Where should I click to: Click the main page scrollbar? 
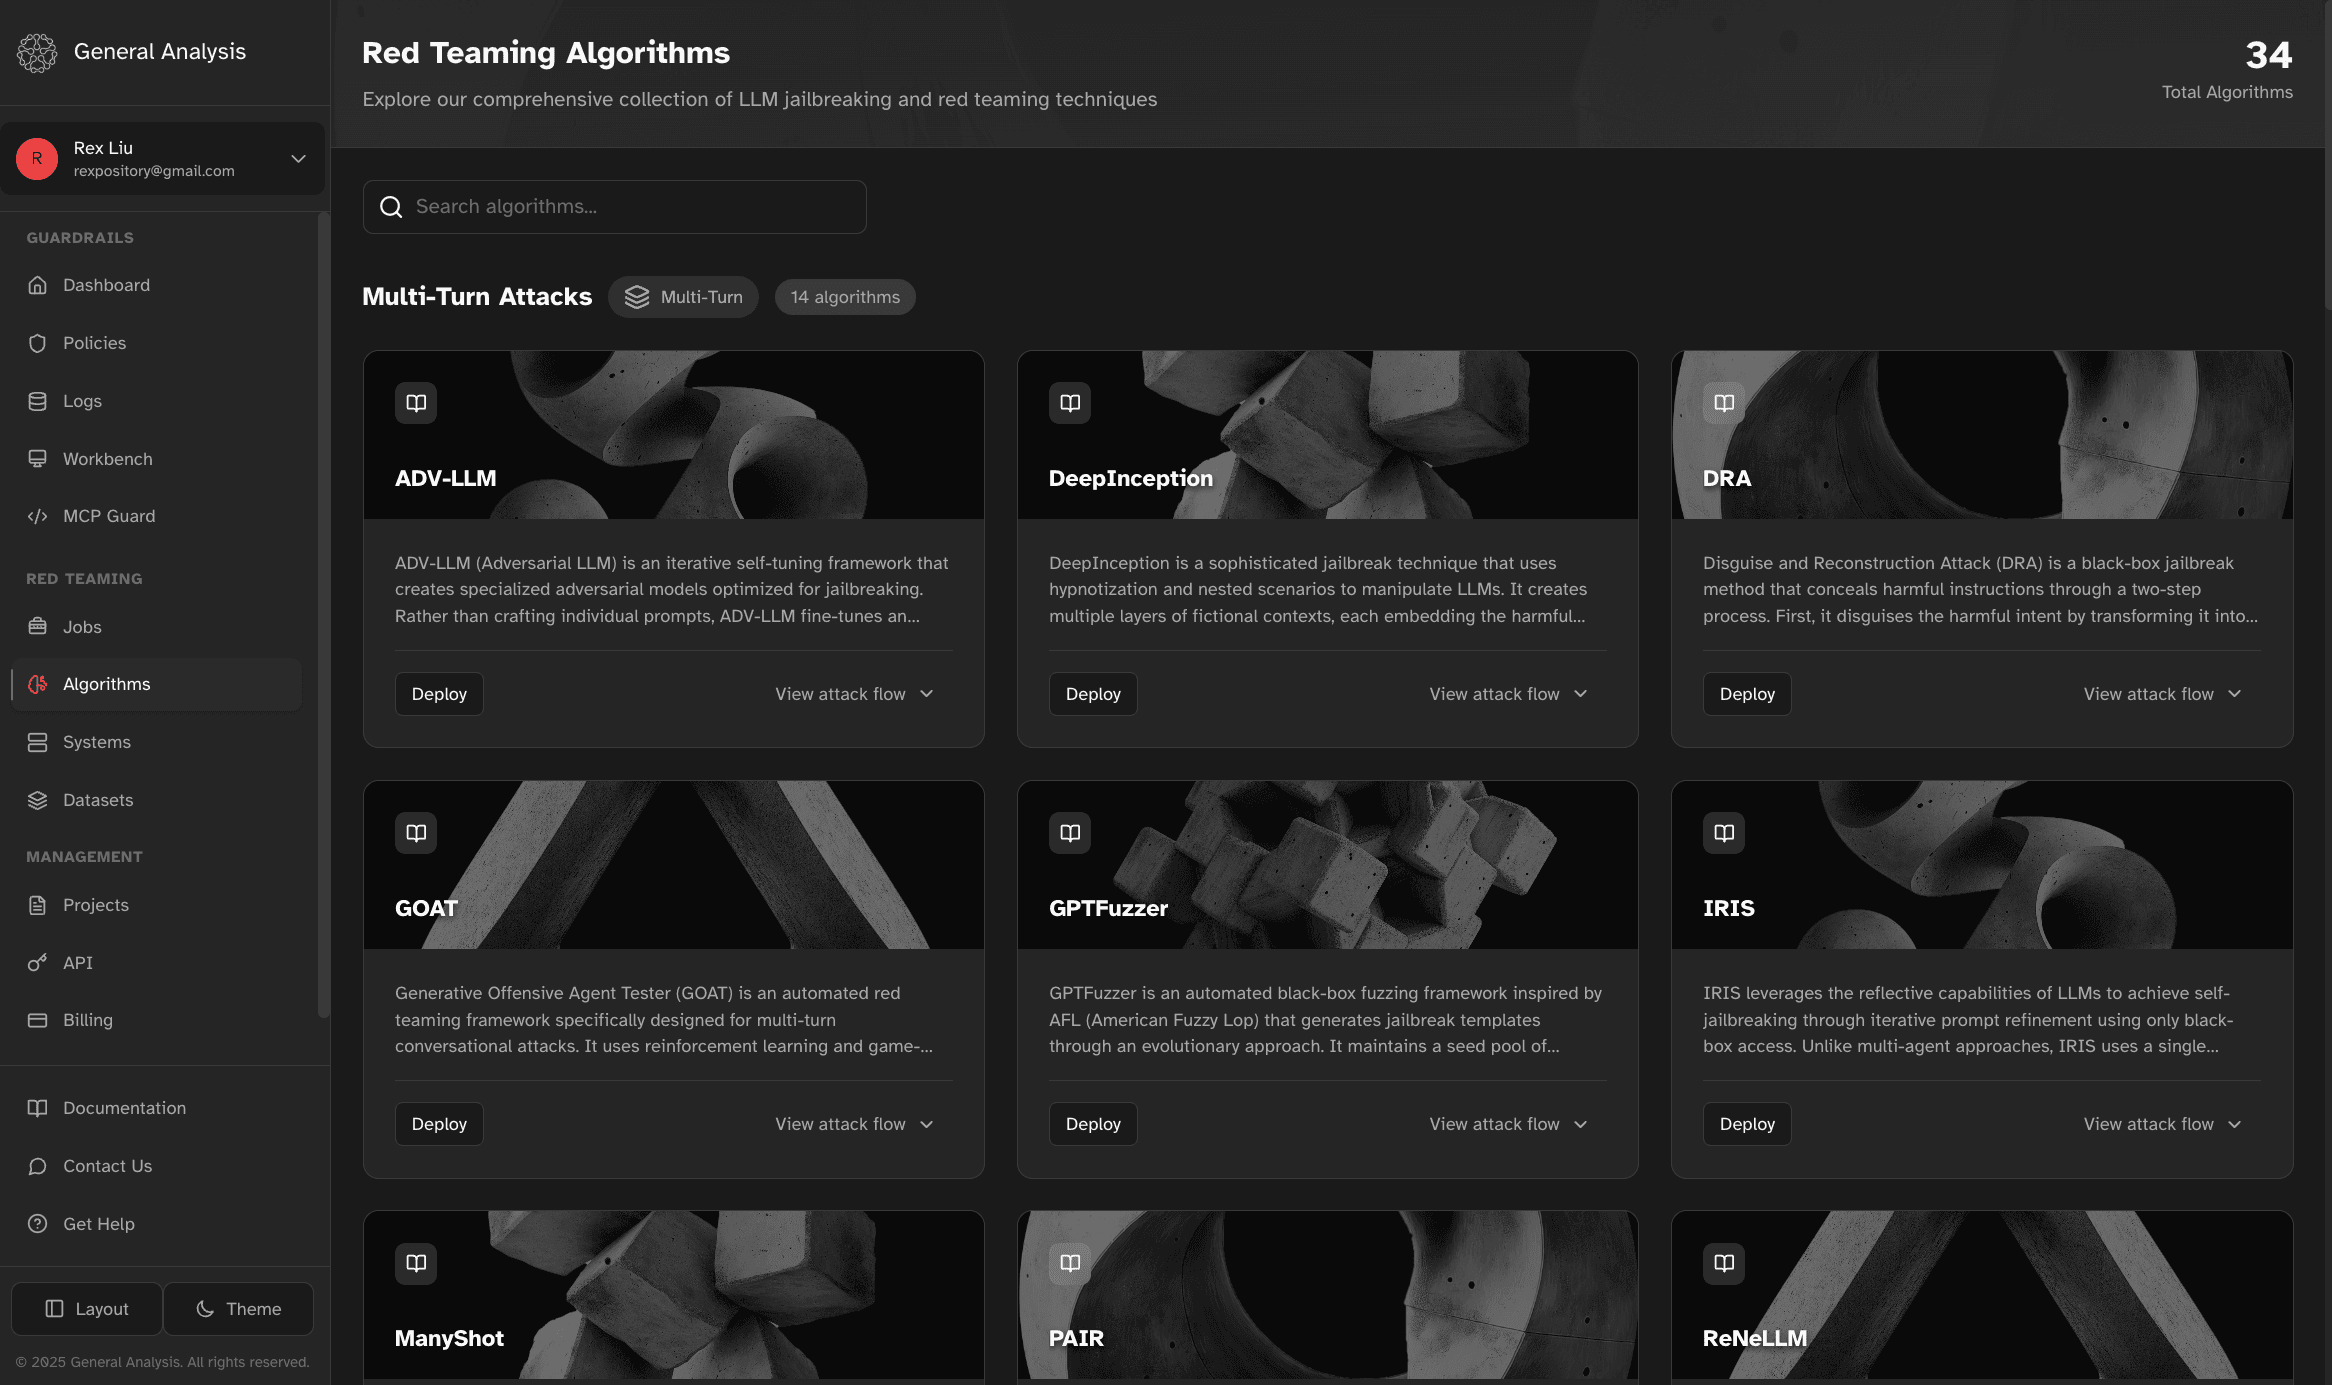click(x=2328, y=155)
